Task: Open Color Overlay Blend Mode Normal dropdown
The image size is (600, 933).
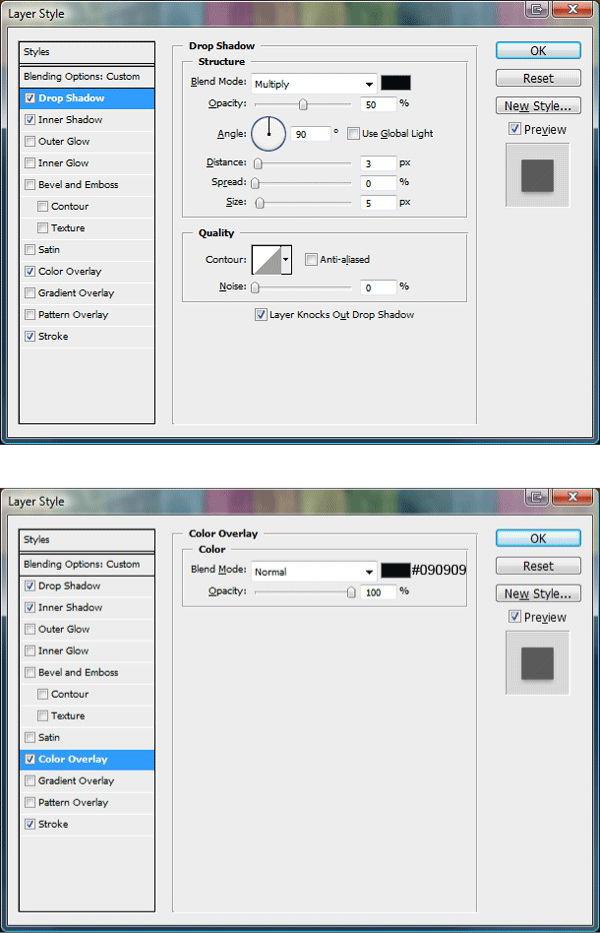Action: click(314, 572)
